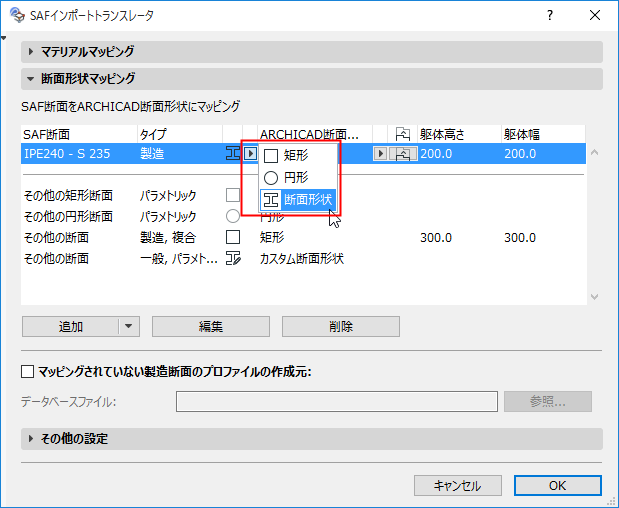This screenshot has width=619, height=508.
Task: Select the IPE240 - S 235 row
Action: pos(303,153)
